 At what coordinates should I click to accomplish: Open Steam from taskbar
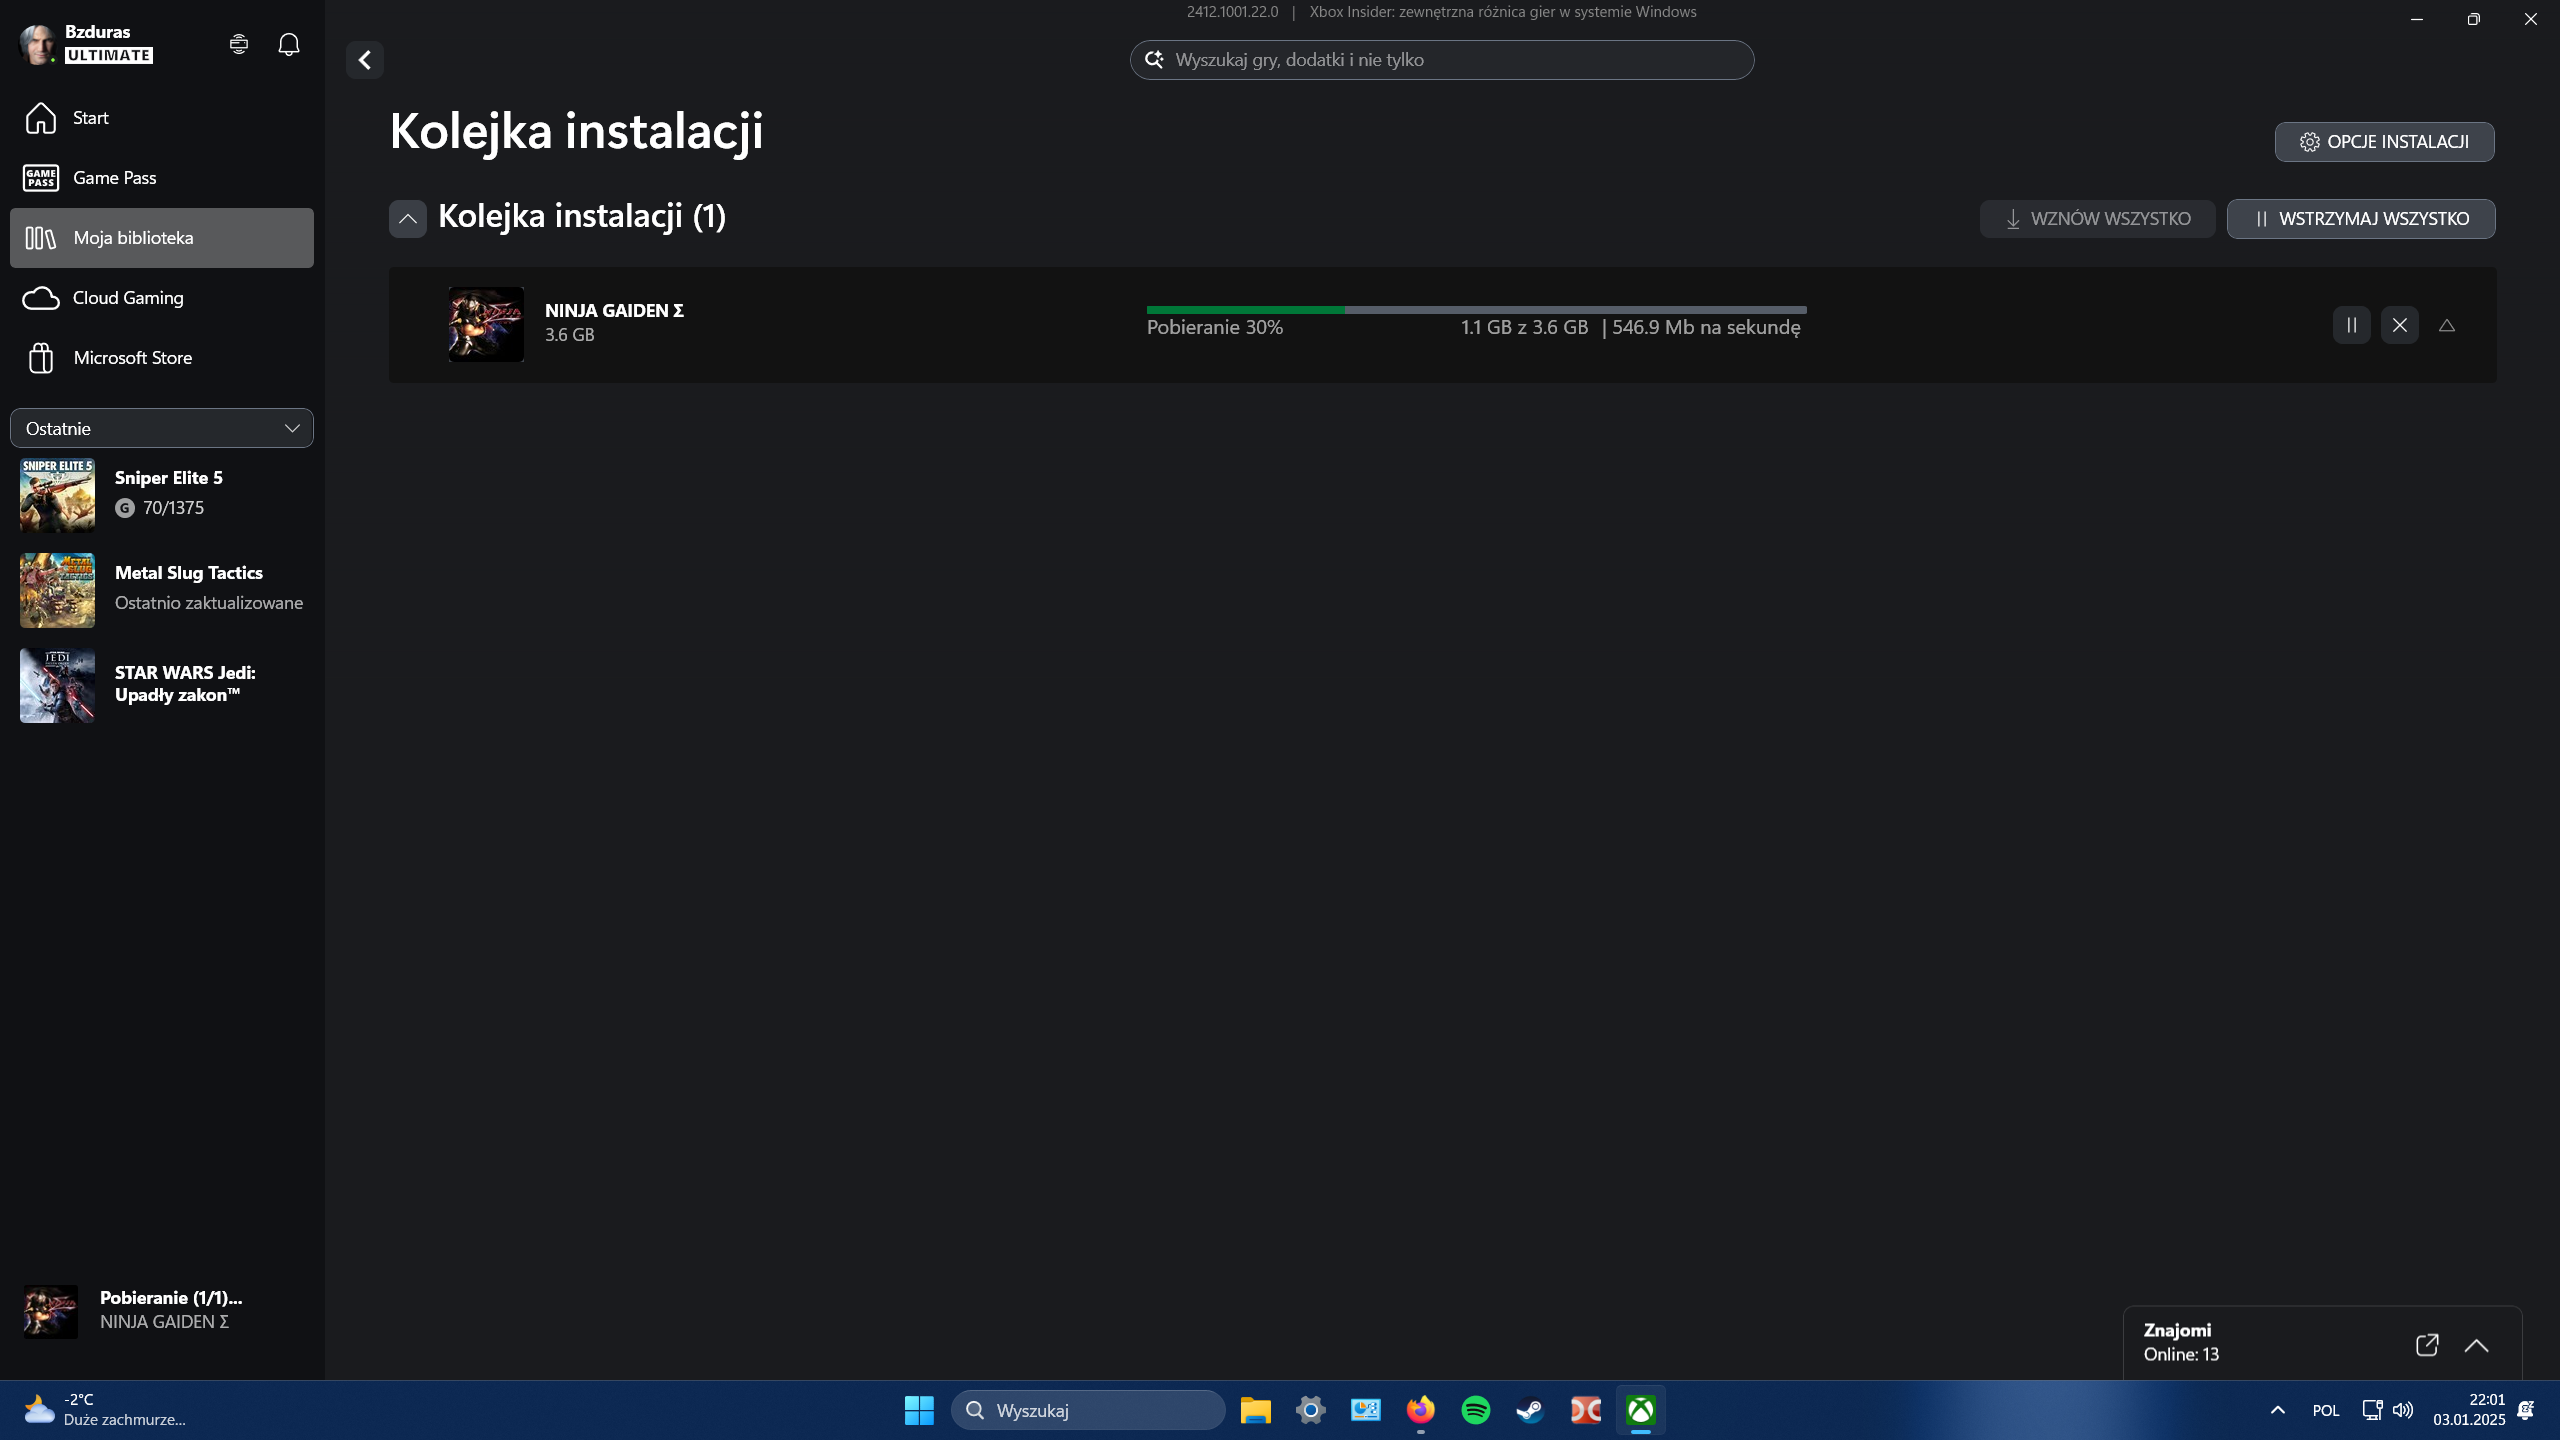click(1530, 1411)
